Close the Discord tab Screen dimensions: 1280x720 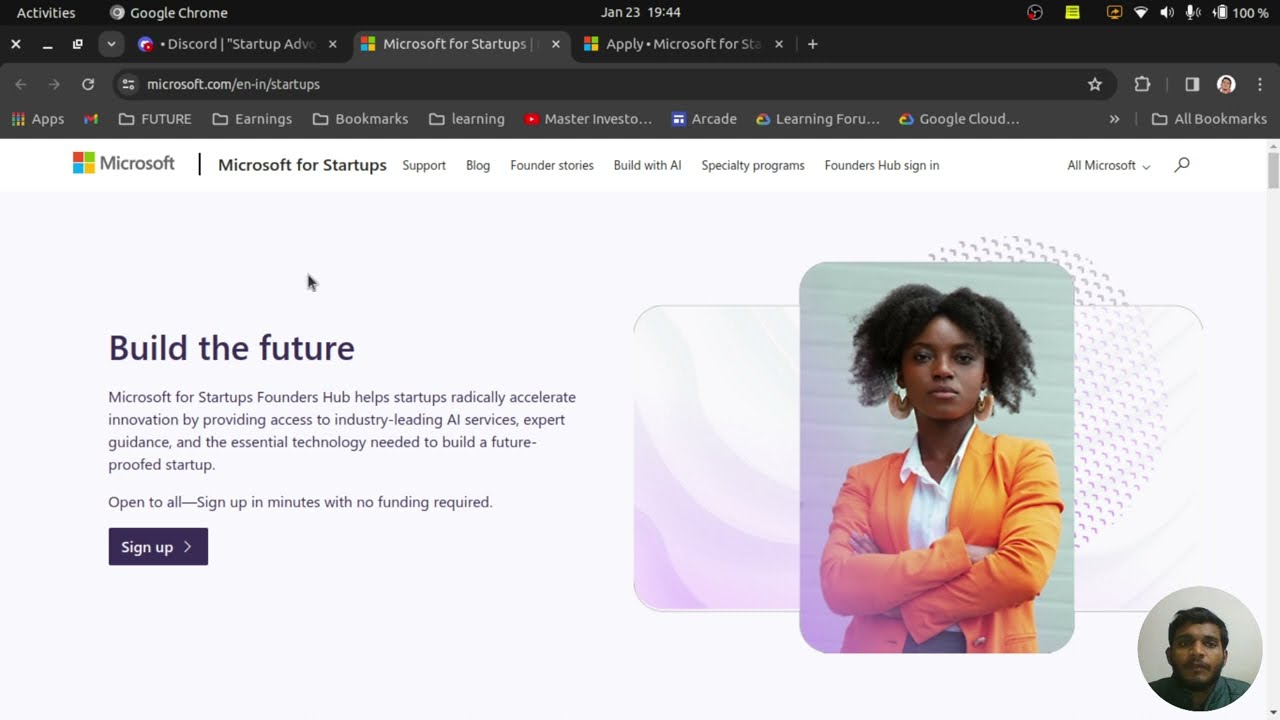333,44
